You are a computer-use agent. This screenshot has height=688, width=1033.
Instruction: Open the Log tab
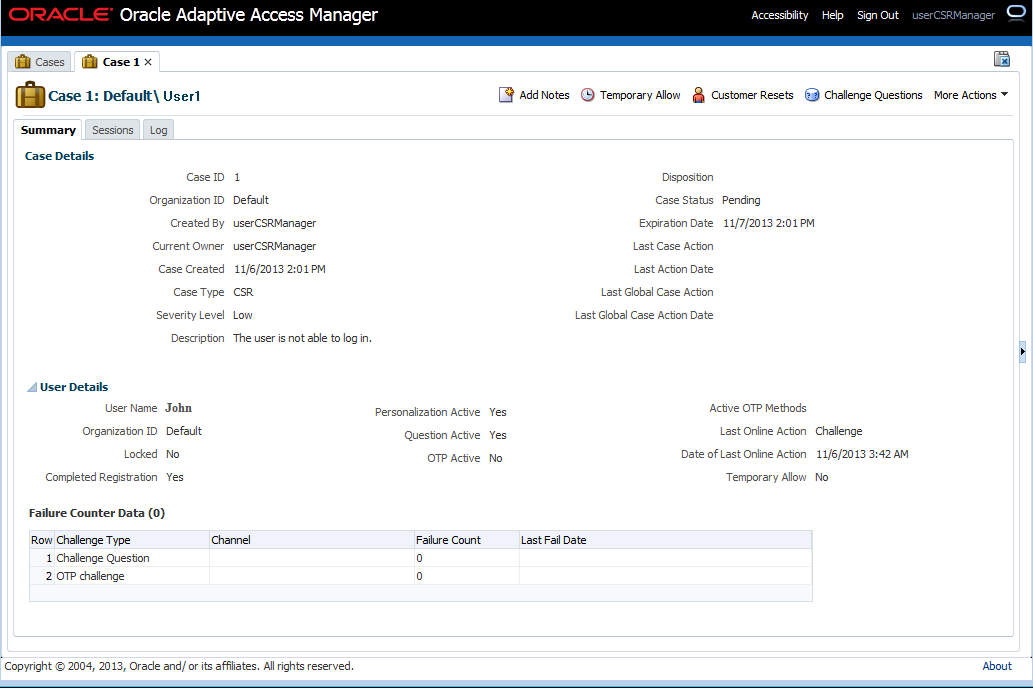click(x=158, y=130)
